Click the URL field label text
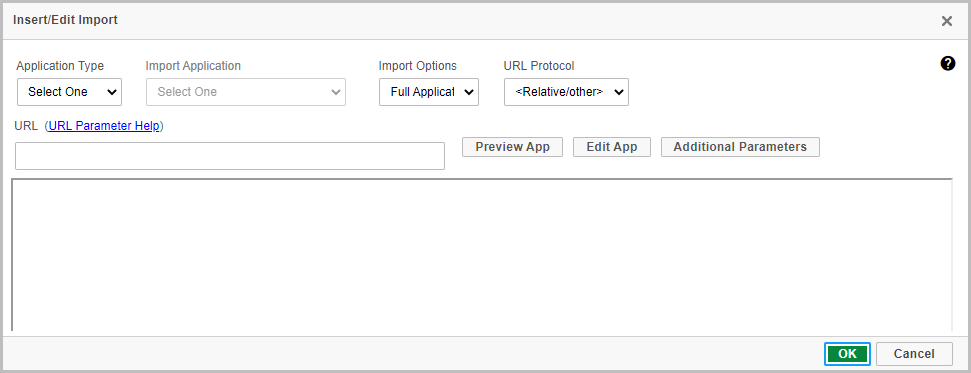This screenshot has height=373, width=971. click(26, 126)
